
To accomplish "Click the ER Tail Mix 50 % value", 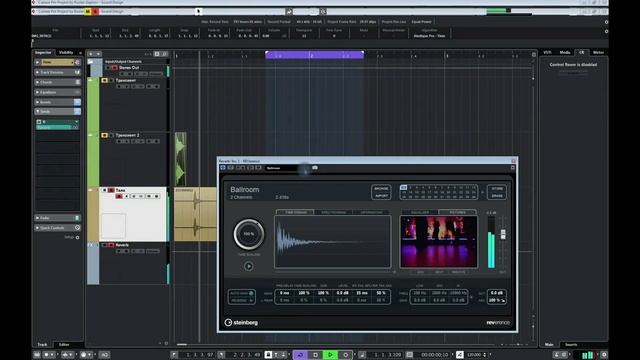I will 381,293.
